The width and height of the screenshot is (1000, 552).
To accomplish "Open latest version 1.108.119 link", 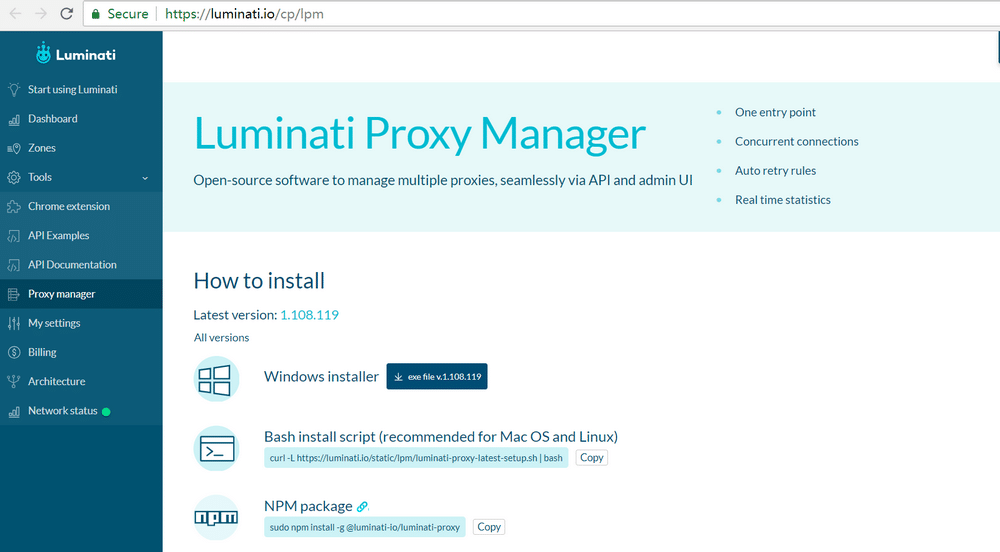I will 309,315.
